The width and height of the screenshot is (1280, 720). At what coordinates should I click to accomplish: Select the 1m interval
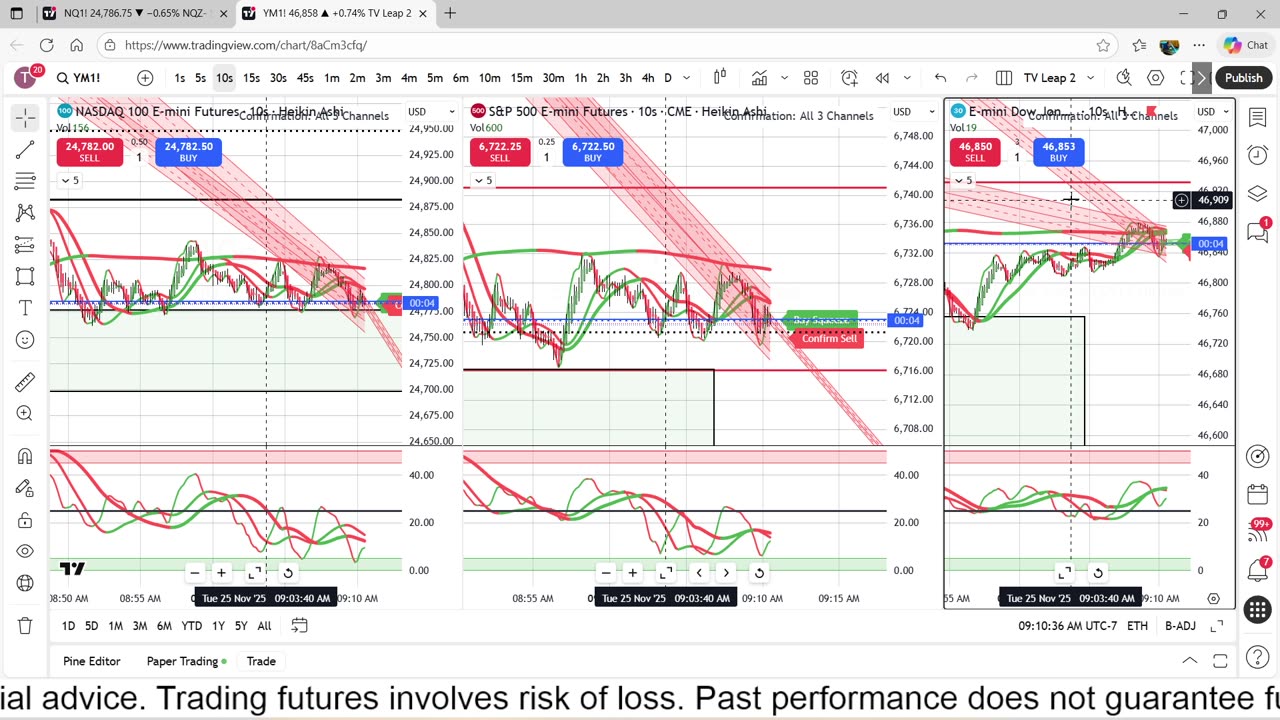[x=331, y=78]
